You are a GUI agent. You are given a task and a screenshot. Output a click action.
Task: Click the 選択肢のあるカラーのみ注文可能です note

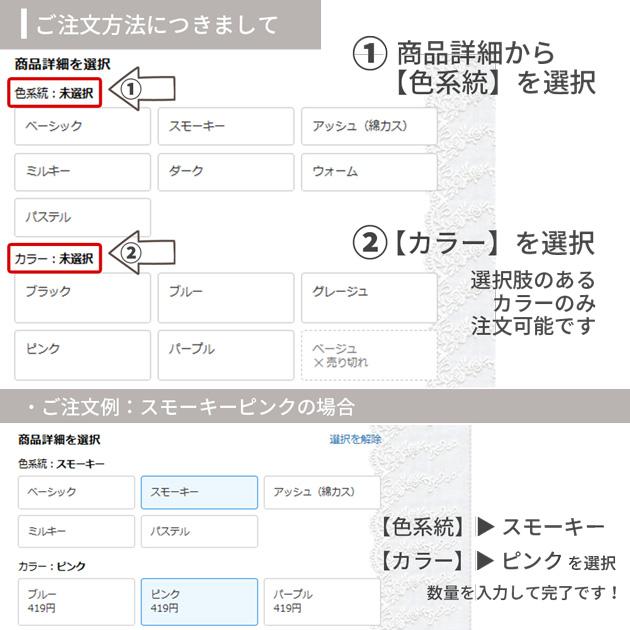pyautogui.click(x=533, y=303)
